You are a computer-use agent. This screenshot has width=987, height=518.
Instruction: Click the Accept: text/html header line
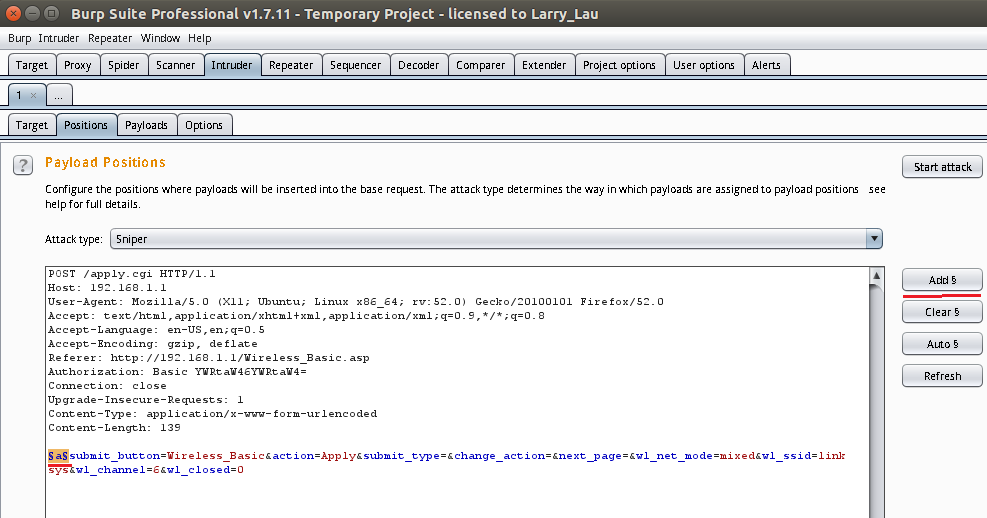pyautogui.click(x=296, y=315)
